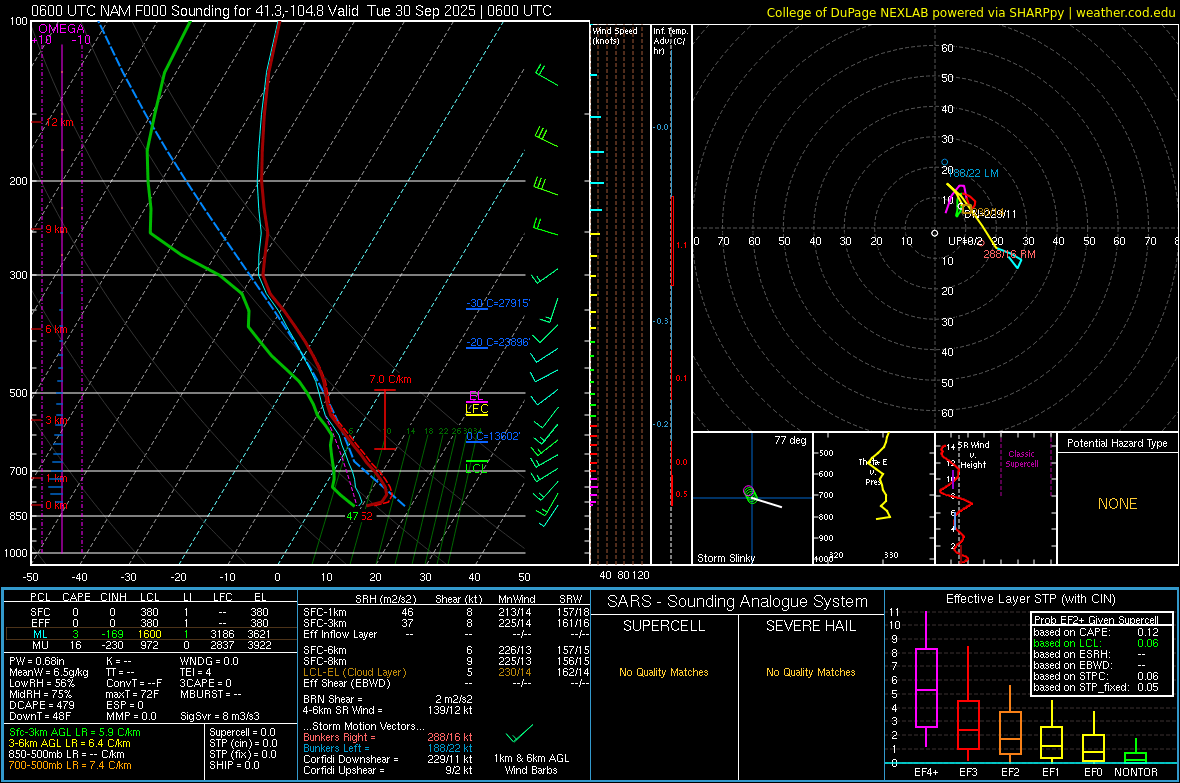
Task: Click the Classic Supercell label
Action: [1022, 459]
